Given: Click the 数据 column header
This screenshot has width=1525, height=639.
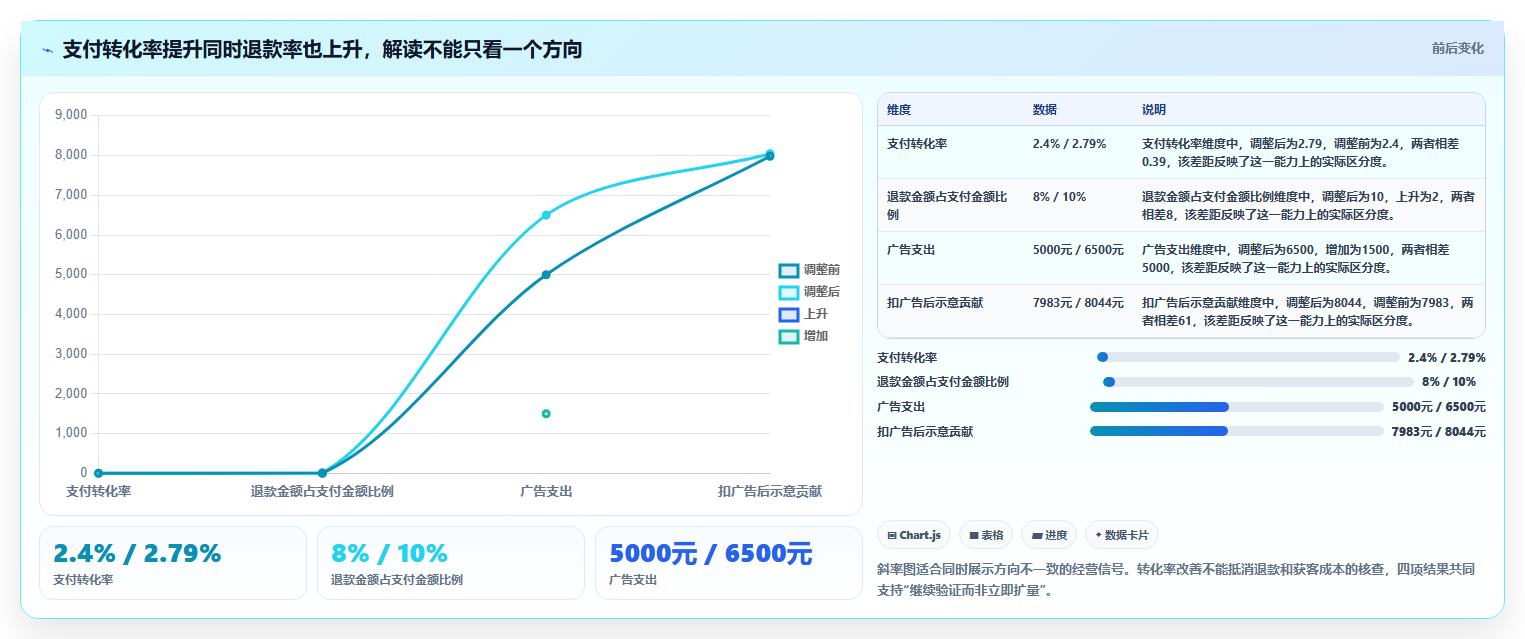Looking at the screenshot, I should [x=1045, y=109].
